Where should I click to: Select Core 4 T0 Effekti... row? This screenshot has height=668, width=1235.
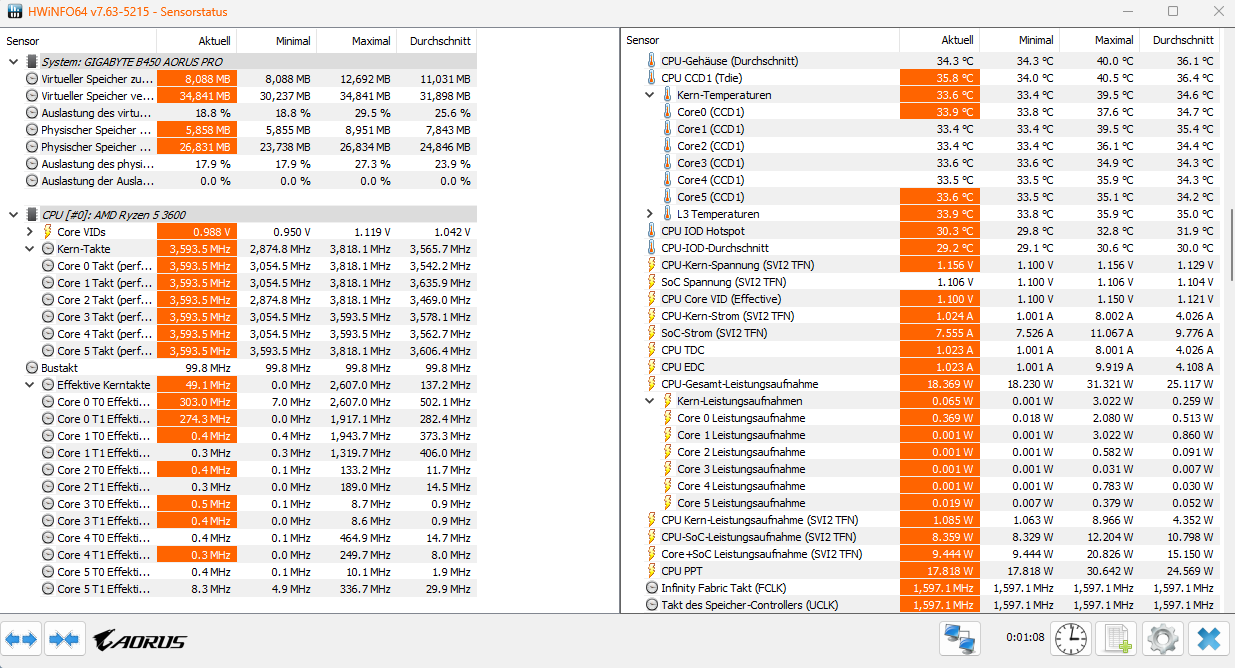click(x=240, y=538)
